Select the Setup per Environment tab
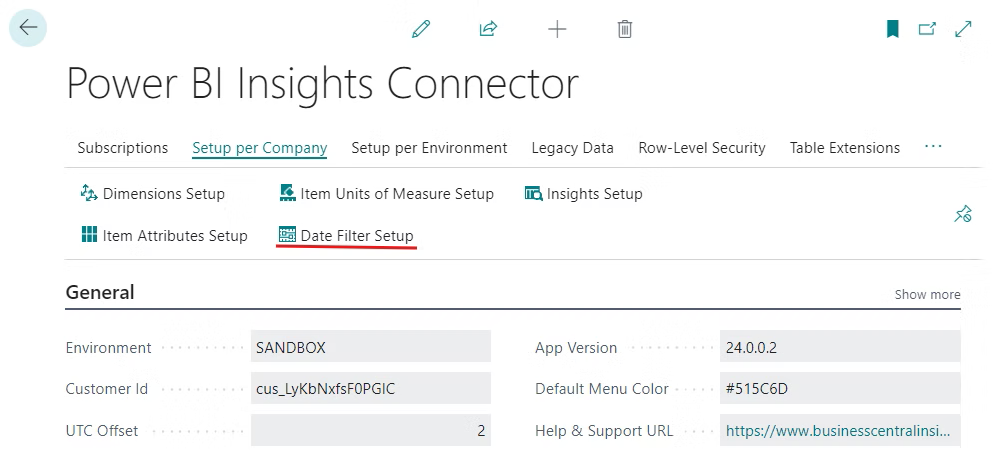The width and height of the screenshot is (1000, 462). (x=429, y=148)
